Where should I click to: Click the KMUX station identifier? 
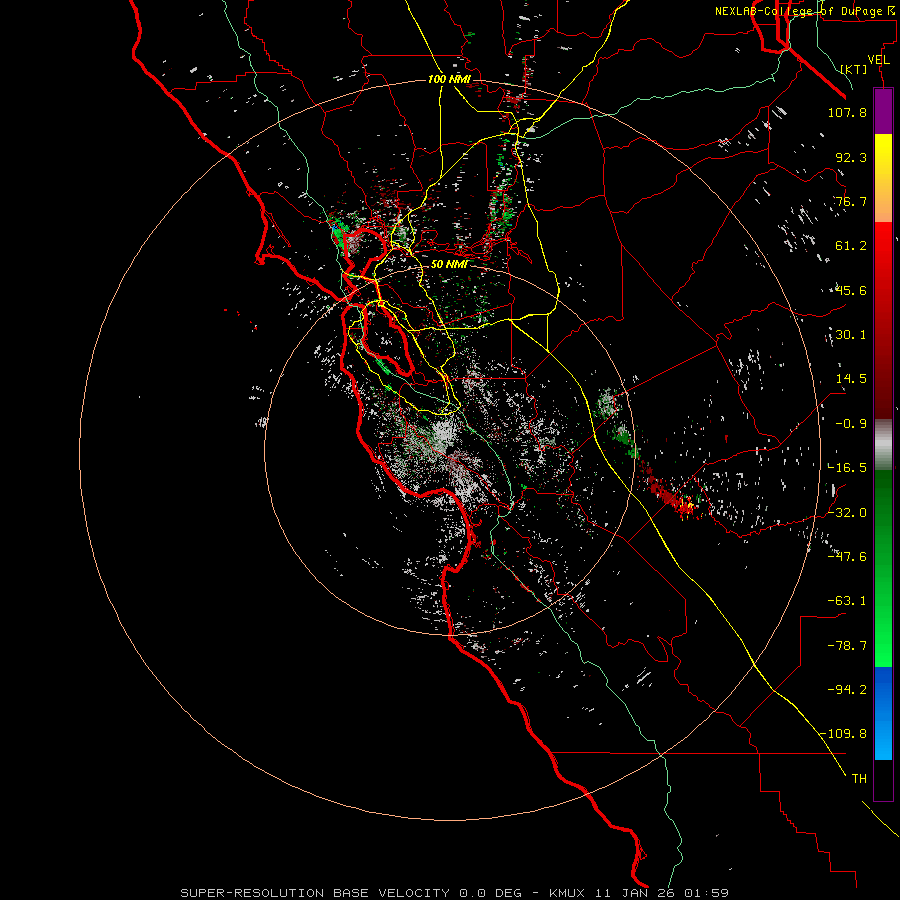click(x=567, y=893)
